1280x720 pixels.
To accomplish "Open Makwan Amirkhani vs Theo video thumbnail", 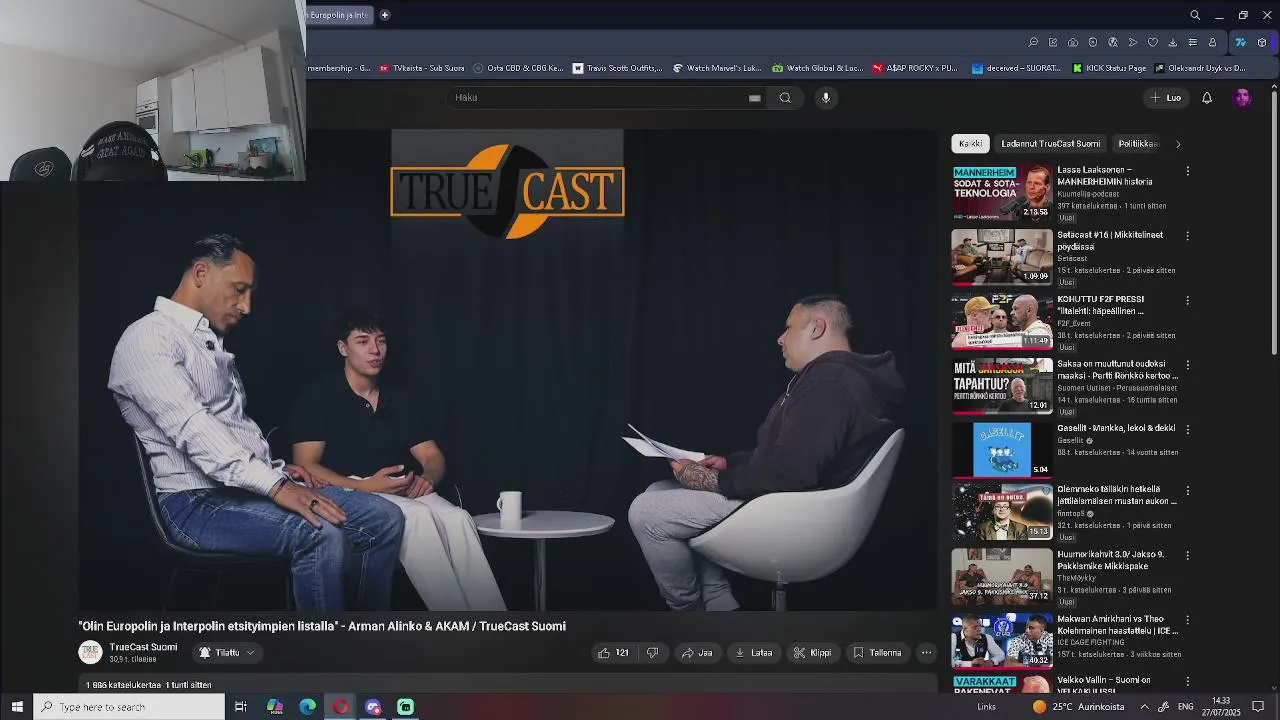I will (1002, 641).
